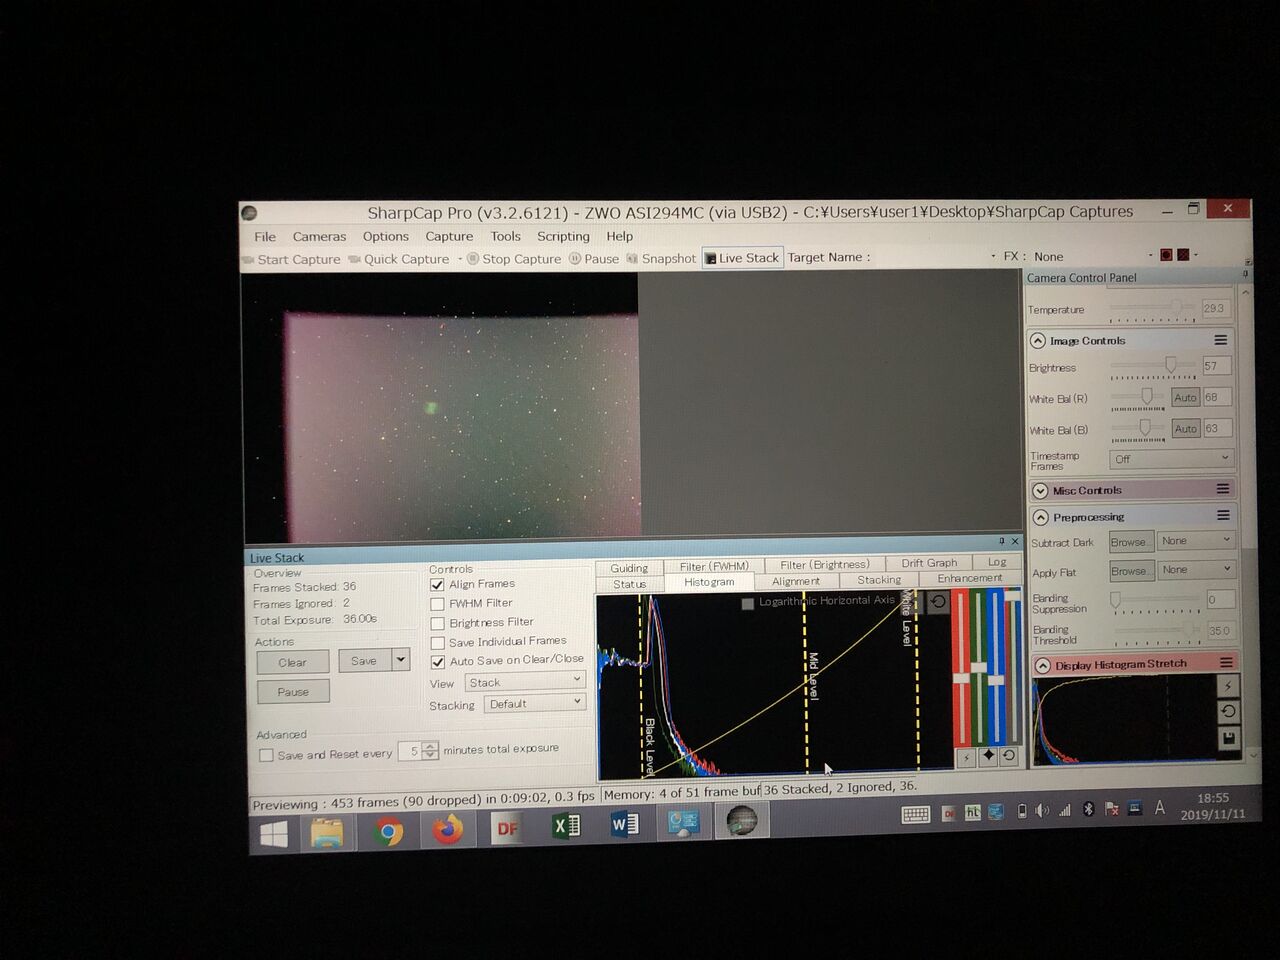Image resolution: width=1280 pixels, height=960 pixels.
Task: Open the Preprocessing hamburger menu
Action: click(x=1222, y=516)
